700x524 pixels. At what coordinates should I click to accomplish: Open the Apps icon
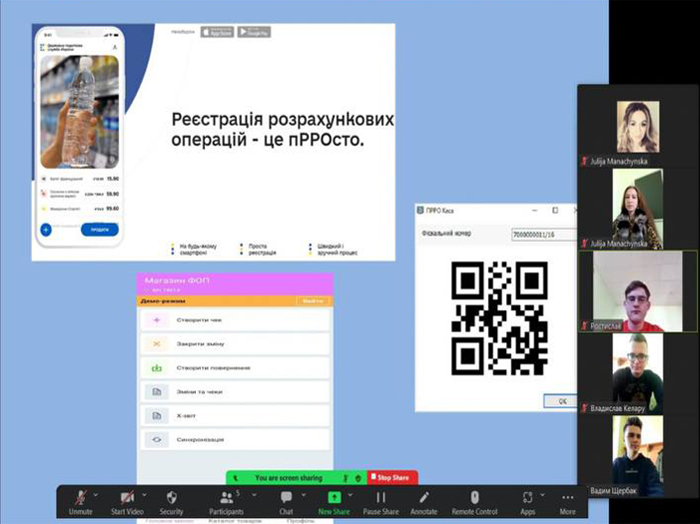(x=528, y=503)
